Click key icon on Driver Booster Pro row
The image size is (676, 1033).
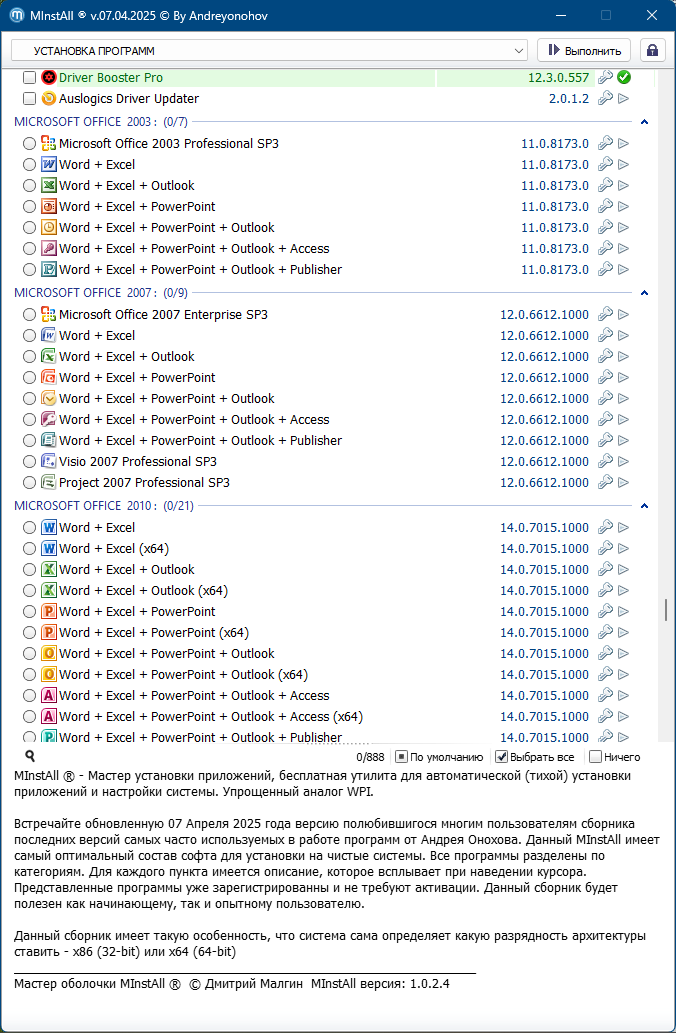[x=606, y=78]
